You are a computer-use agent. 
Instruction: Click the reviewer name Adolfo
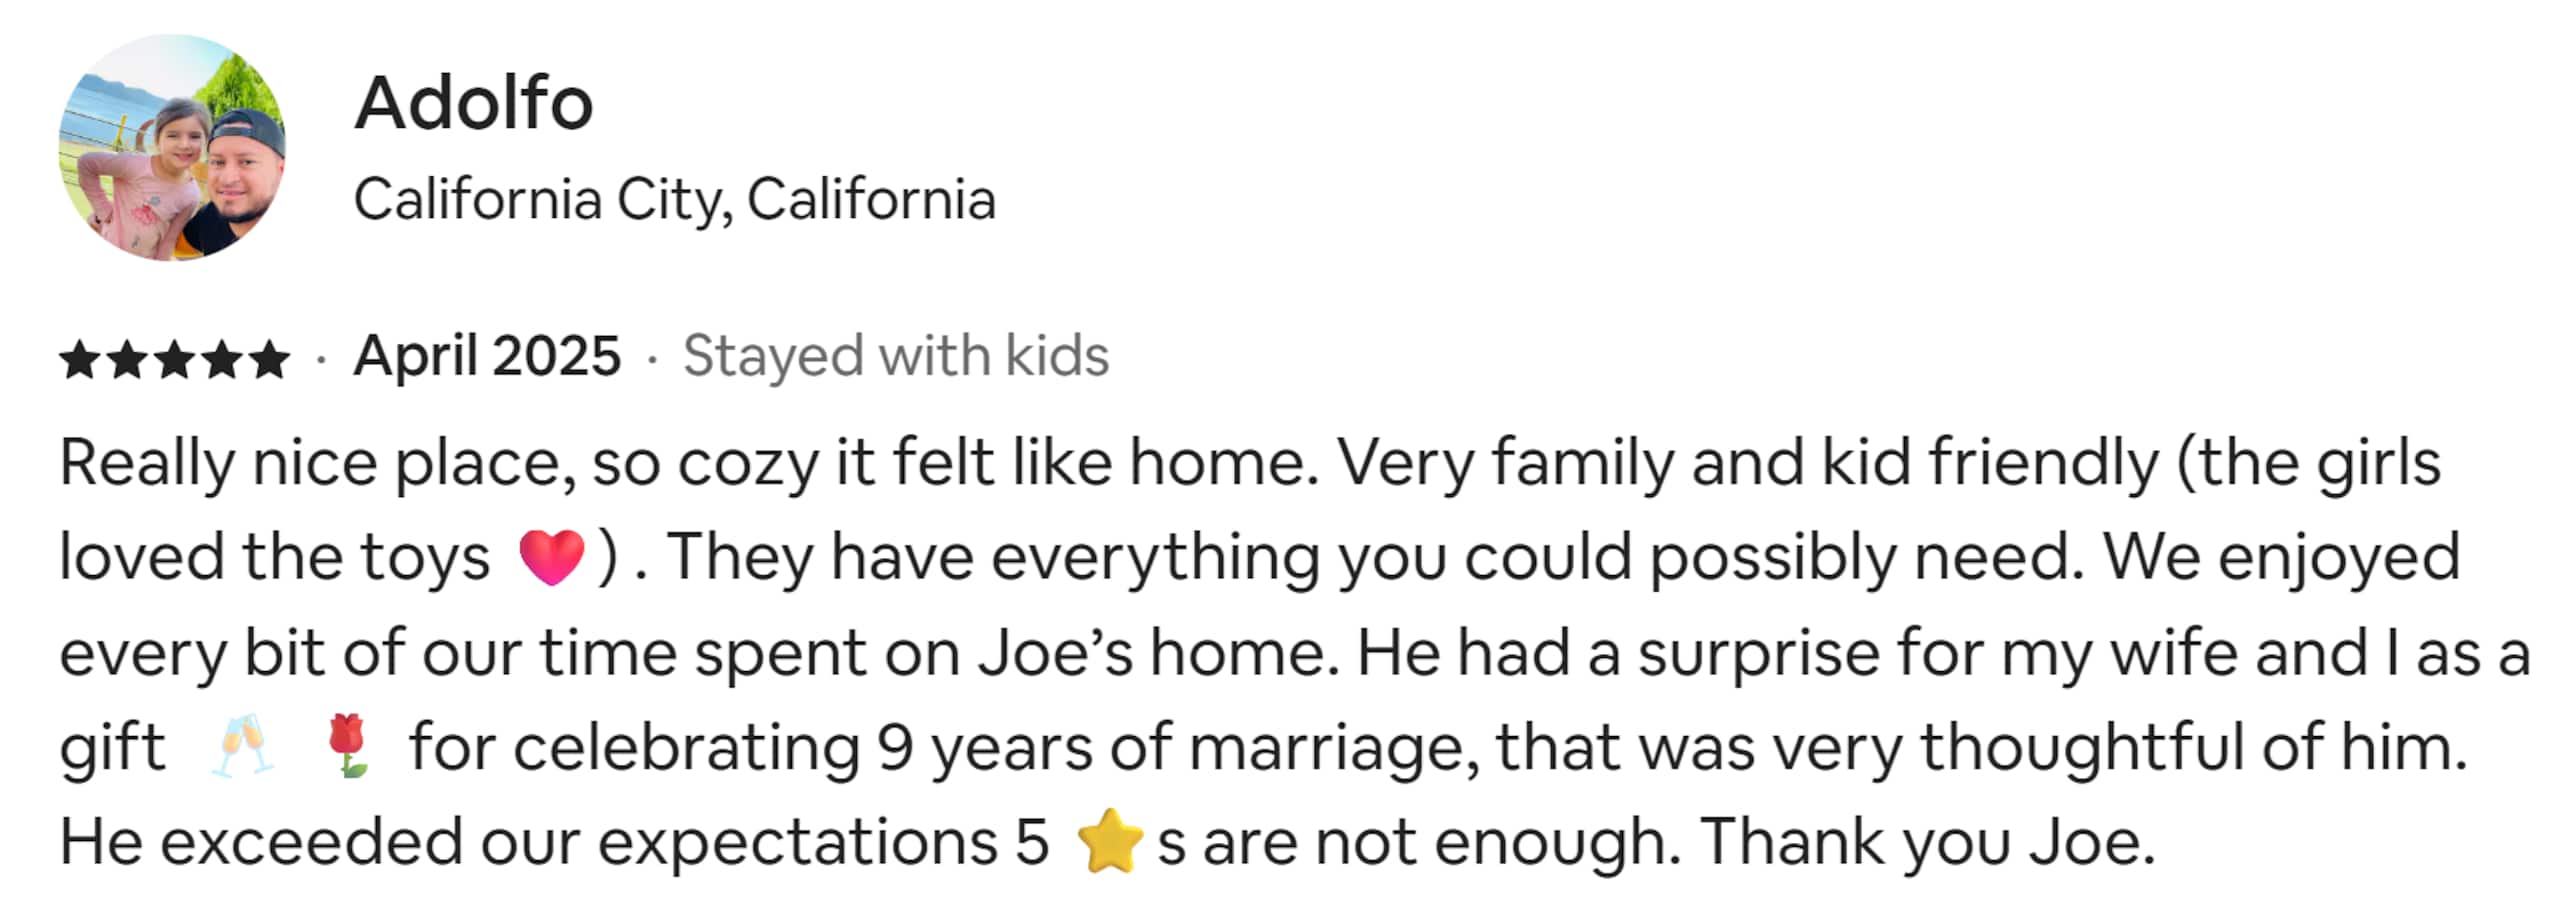click(474, 103)
